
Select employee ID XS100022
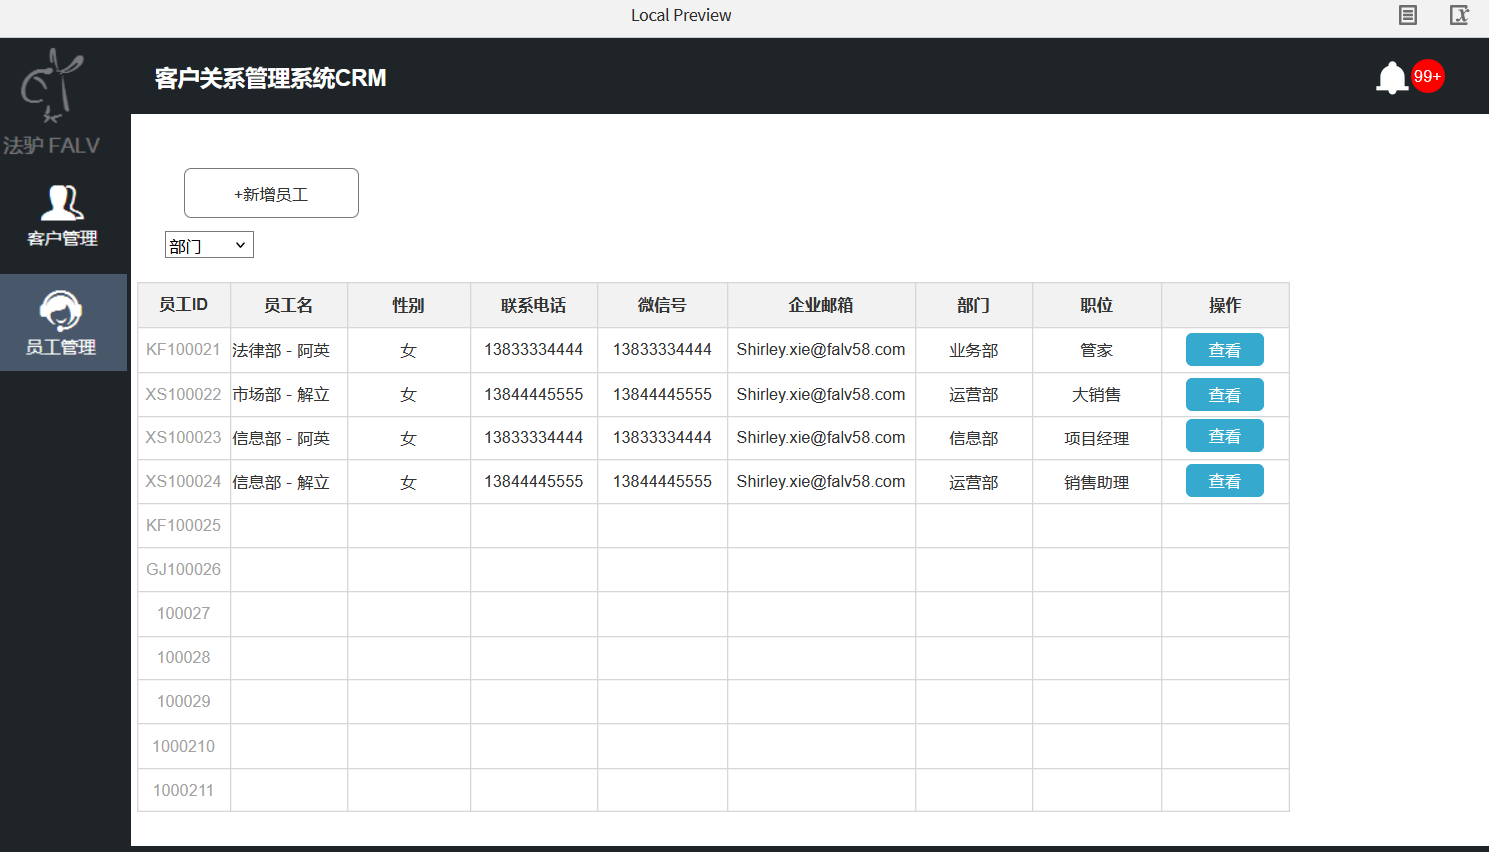(184, 394)
